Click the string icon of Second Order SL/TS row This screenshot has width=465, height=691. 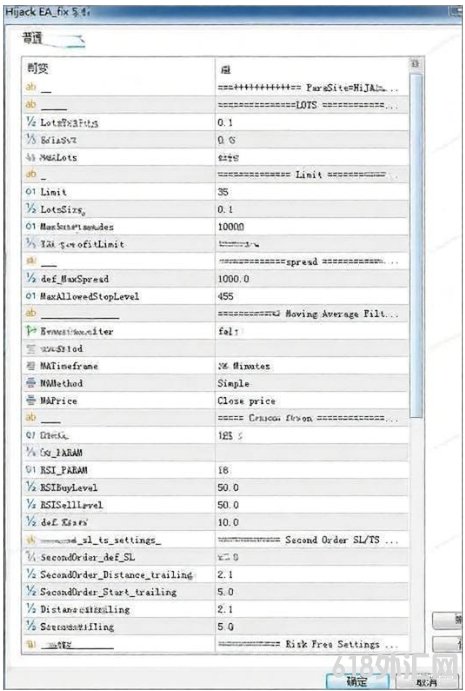pyautogui.click(x=30, y=540)
